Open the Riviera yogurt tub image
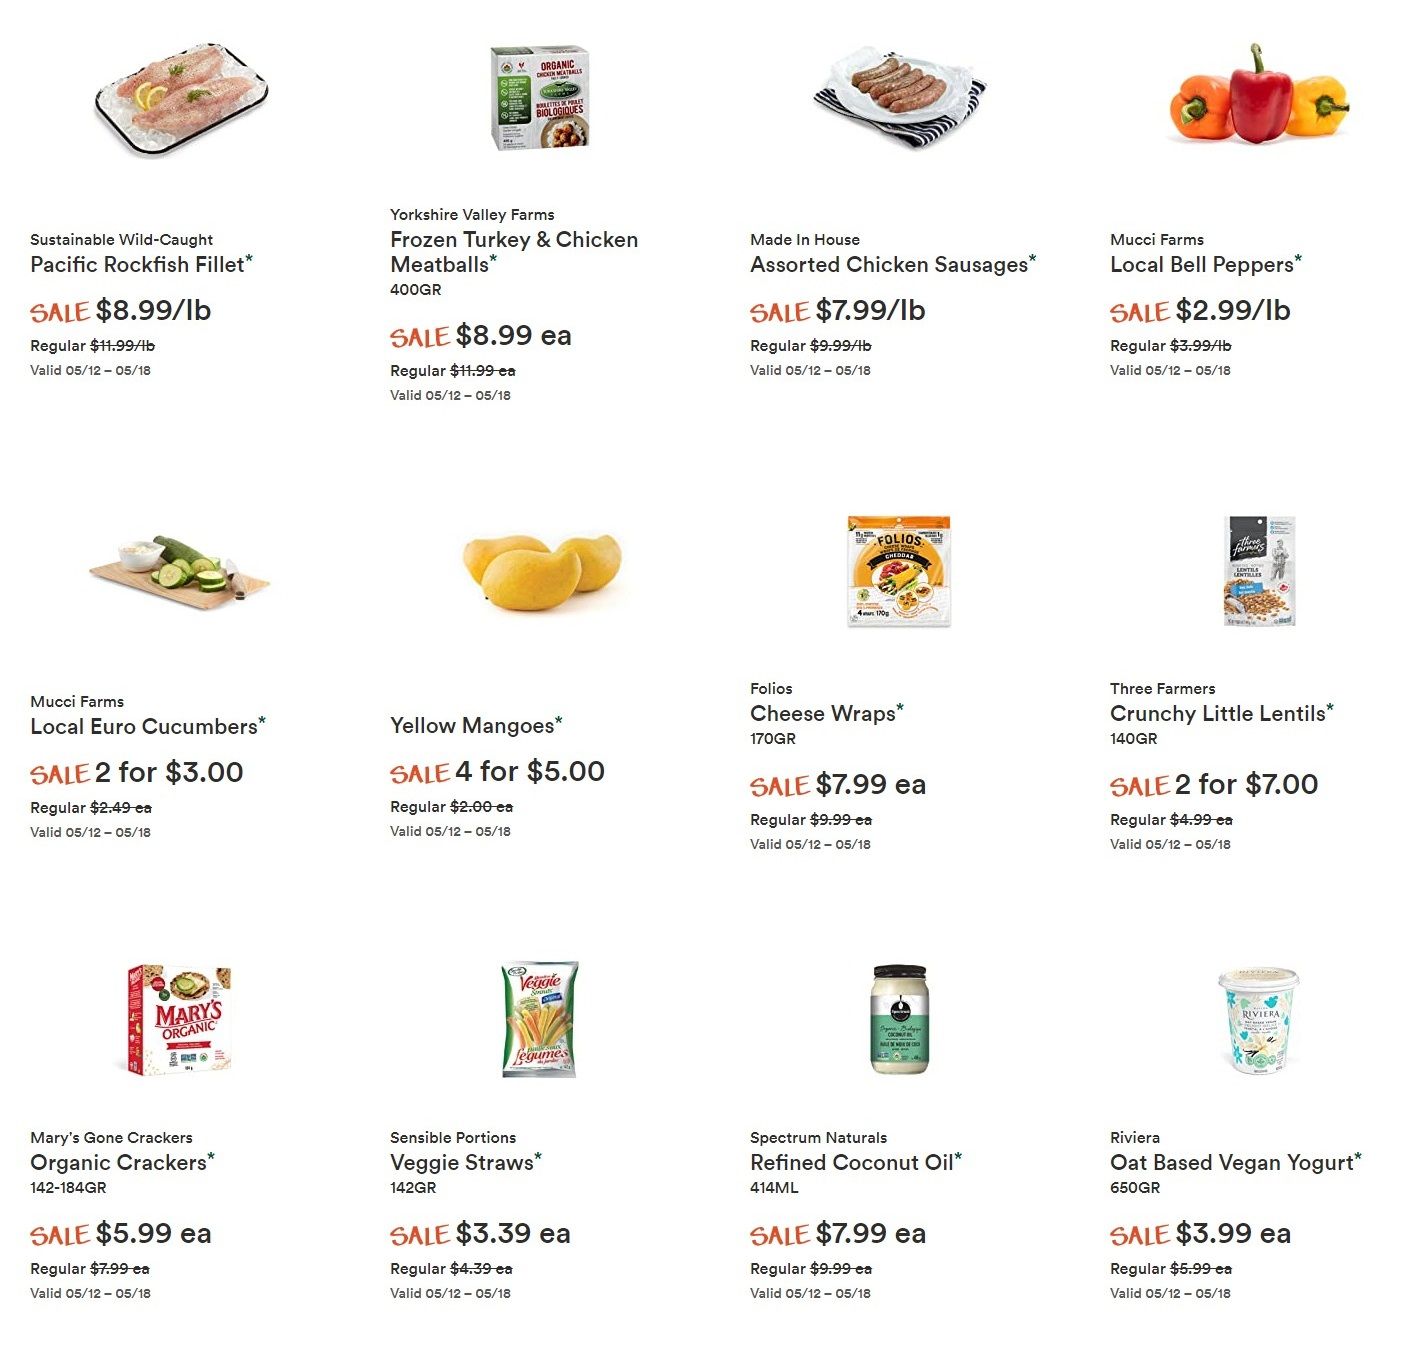Image resolution: width=1422 pixels, height=1358 pixels. pos(1258,1020)
